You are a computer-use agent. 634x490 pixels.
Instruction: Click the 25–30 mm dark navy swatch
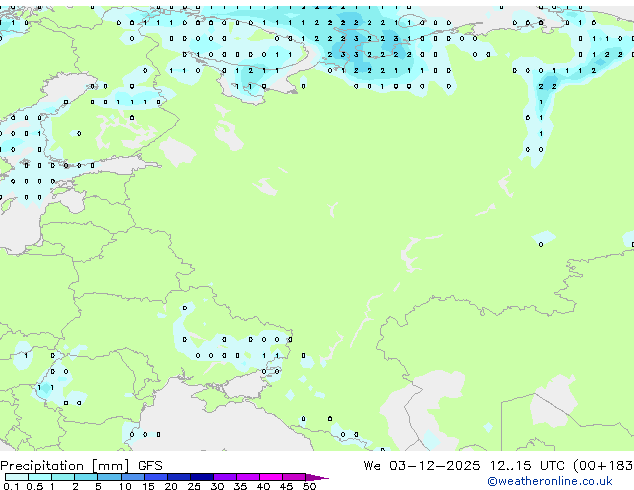(202, 477)
